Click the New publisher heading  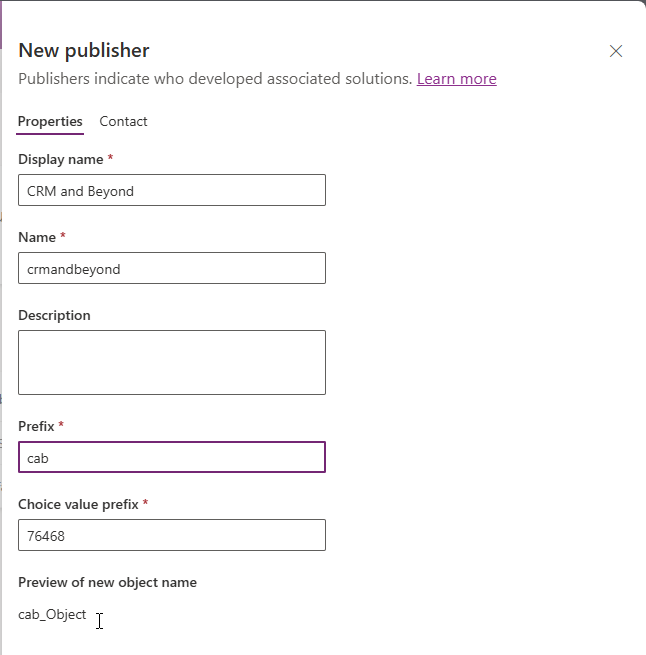coord(84,50)
